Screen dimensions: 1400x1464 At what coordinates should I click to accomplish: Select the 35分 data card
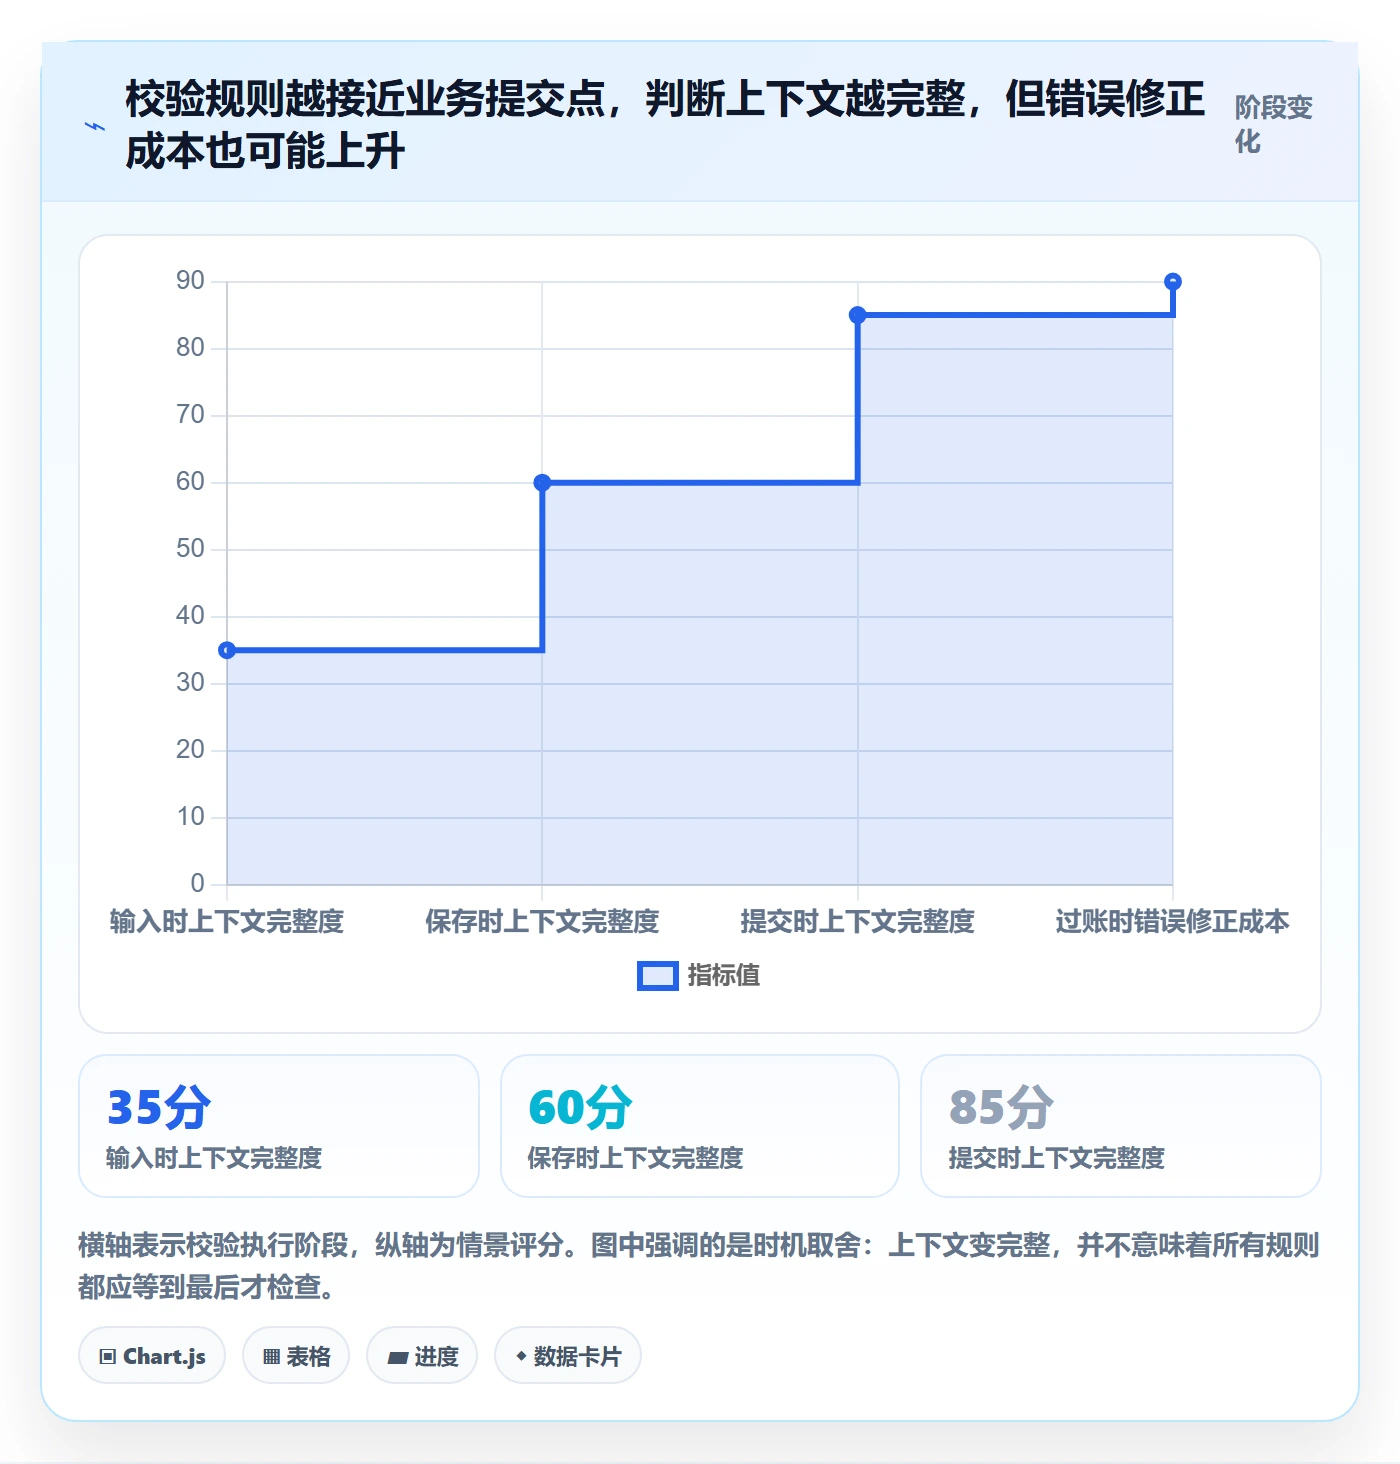[279, 1126]
